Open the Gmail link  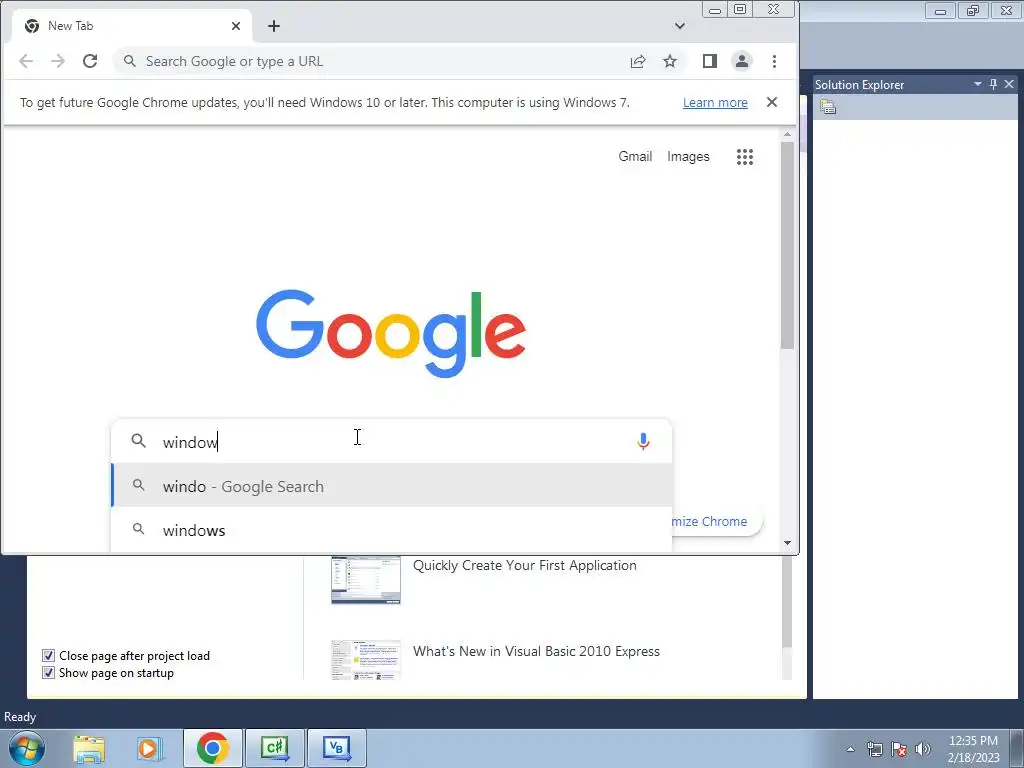[x=635, y=157]
